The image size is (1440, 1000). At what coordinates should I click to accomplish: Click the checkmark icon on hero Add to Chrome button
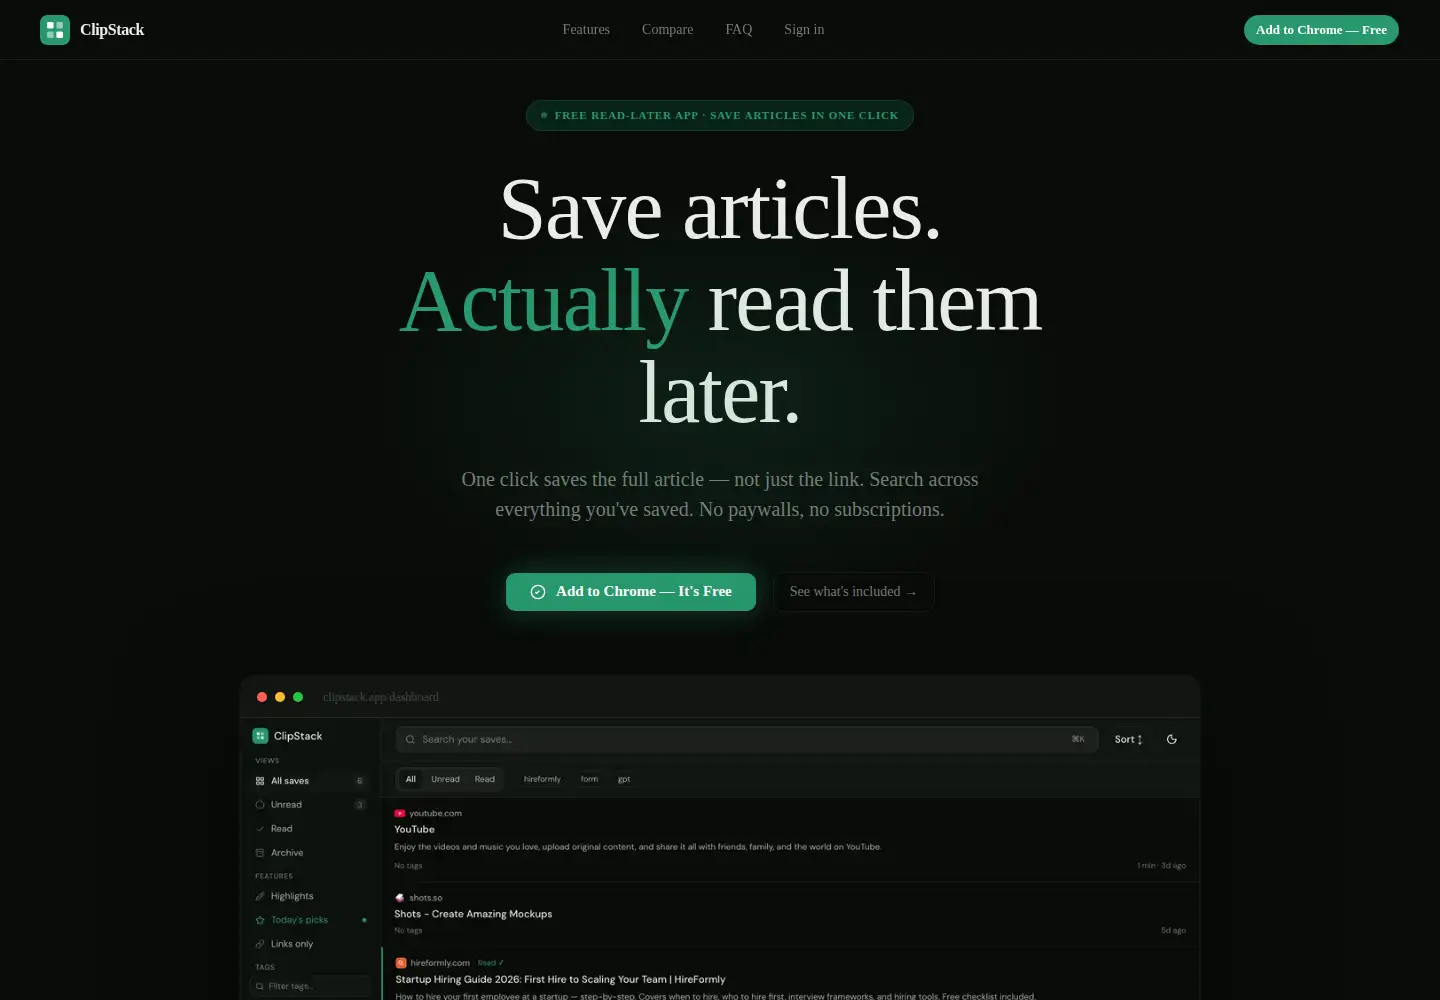click(x=538, y=592)
